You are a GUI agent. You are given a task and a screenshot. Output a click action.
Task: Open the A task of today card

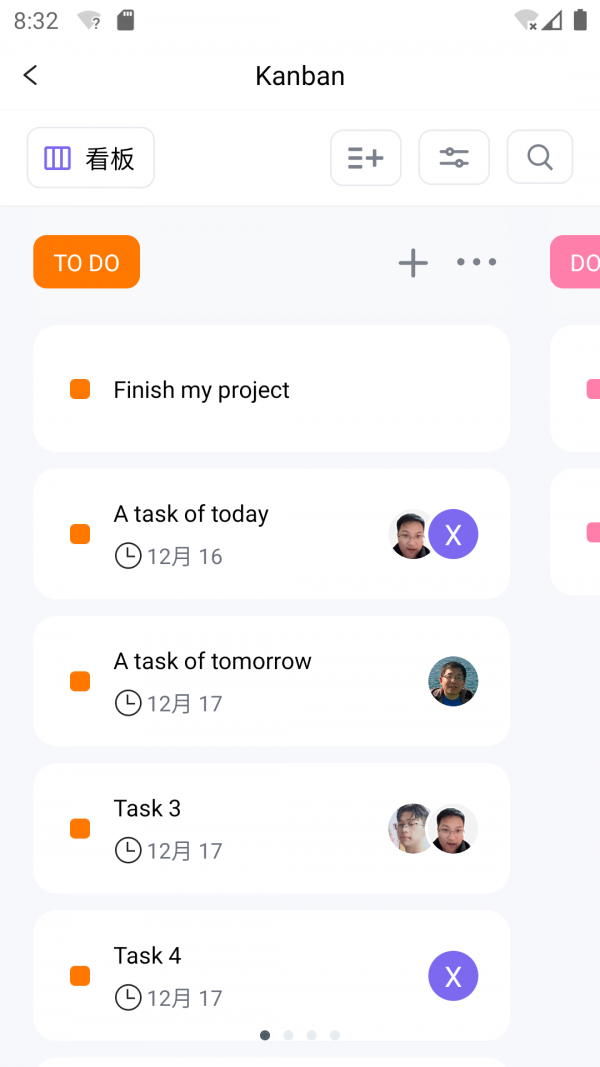click(250, 534)
